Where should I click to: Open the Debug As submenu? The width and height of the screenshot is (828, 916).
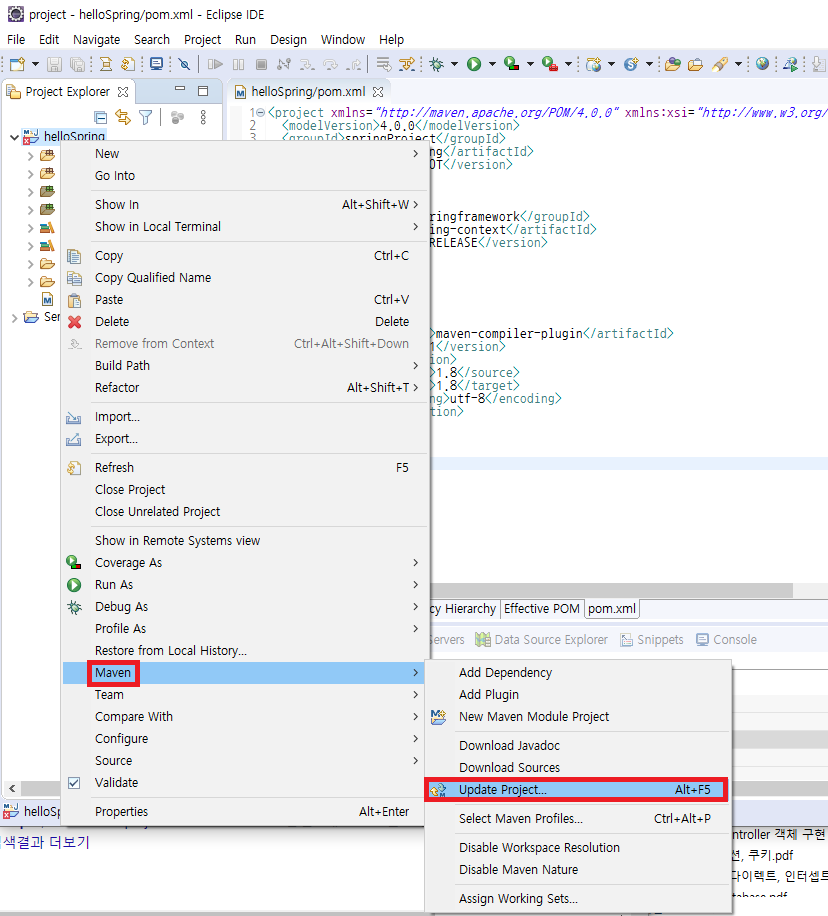click(x=245, y=607)
